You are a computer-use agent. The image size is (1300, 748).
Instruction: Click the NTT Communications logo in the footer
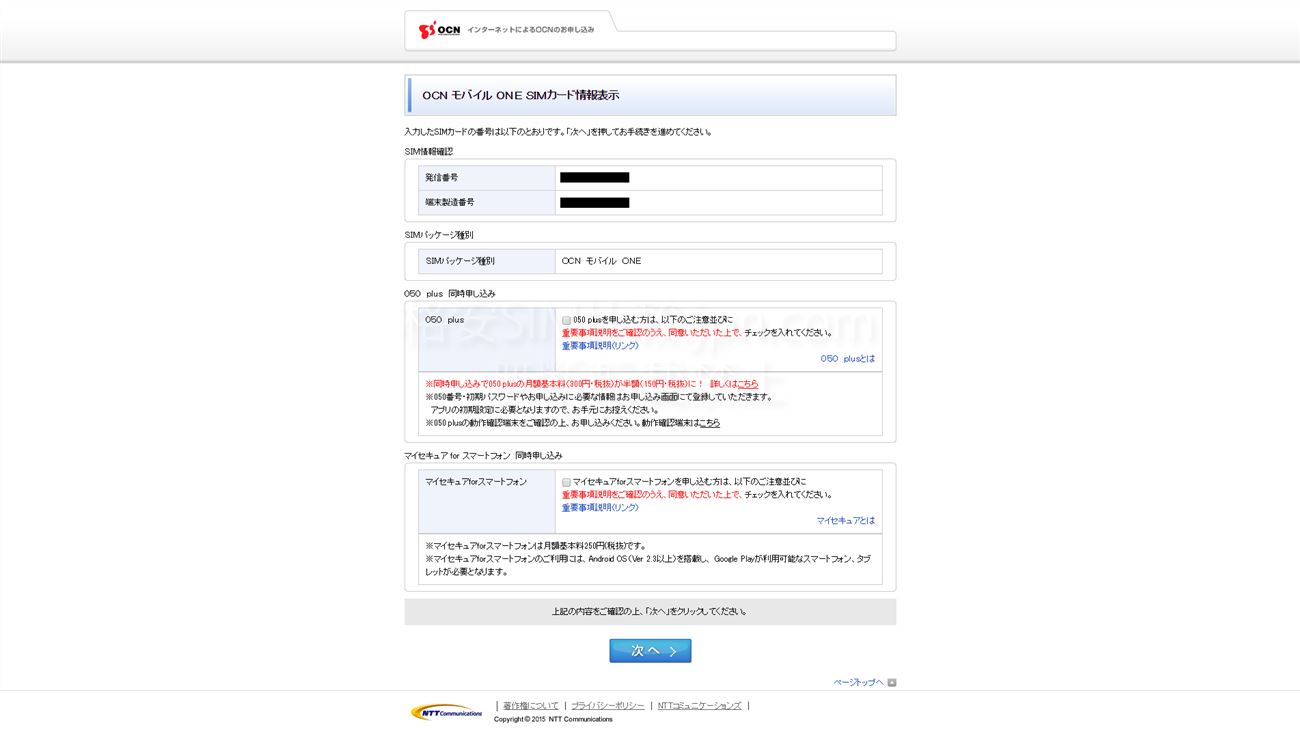446,712
